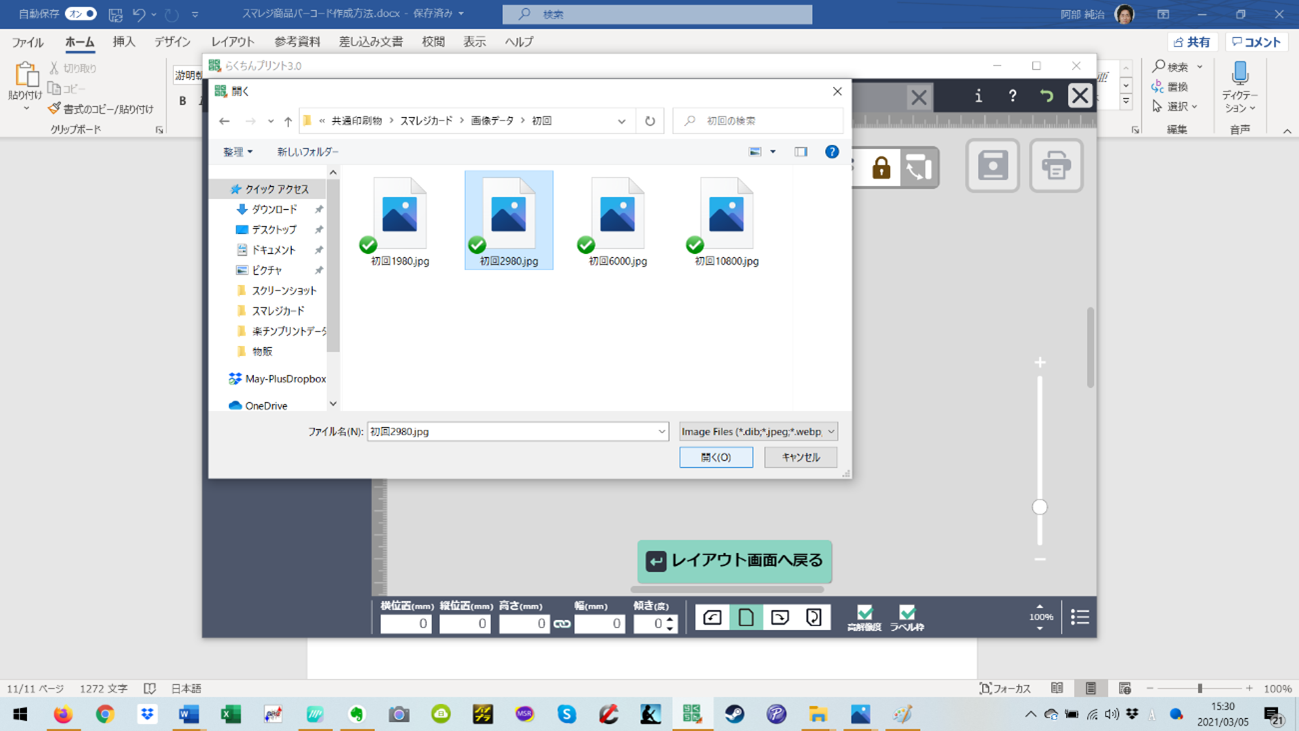Click the green undo arrow icon
The height and width of the screenshot is (731, 1299).
pos(1046,96)
